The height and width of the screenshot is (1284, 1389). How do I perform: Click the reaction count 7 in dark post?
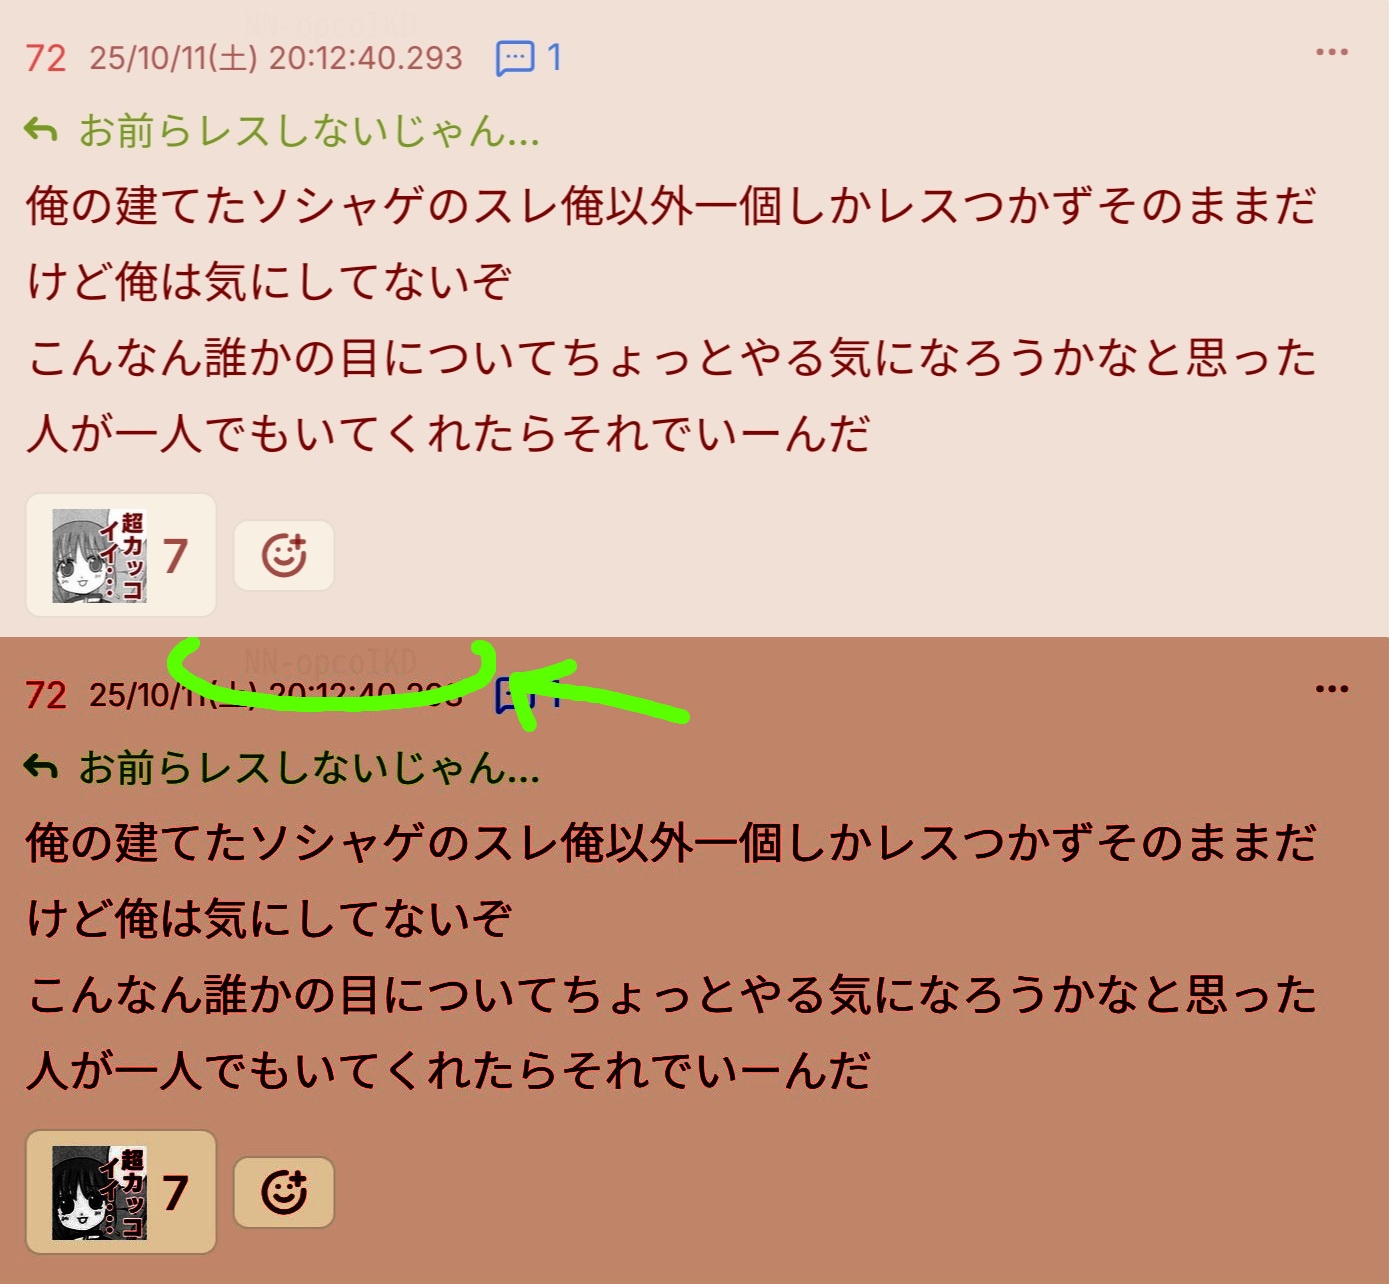[176, 1192]
